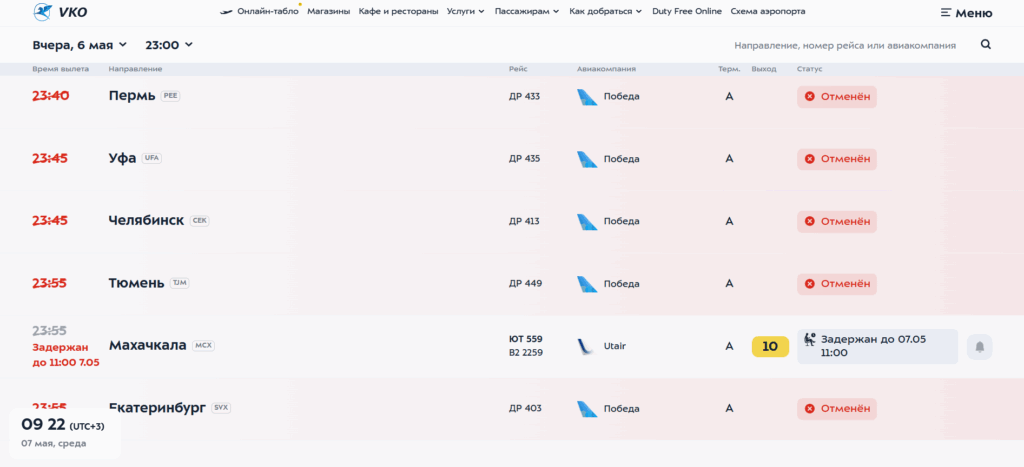1024x467 pixels.
Task: Click flight number ЮТ 559
Action: tap(526, 339)
